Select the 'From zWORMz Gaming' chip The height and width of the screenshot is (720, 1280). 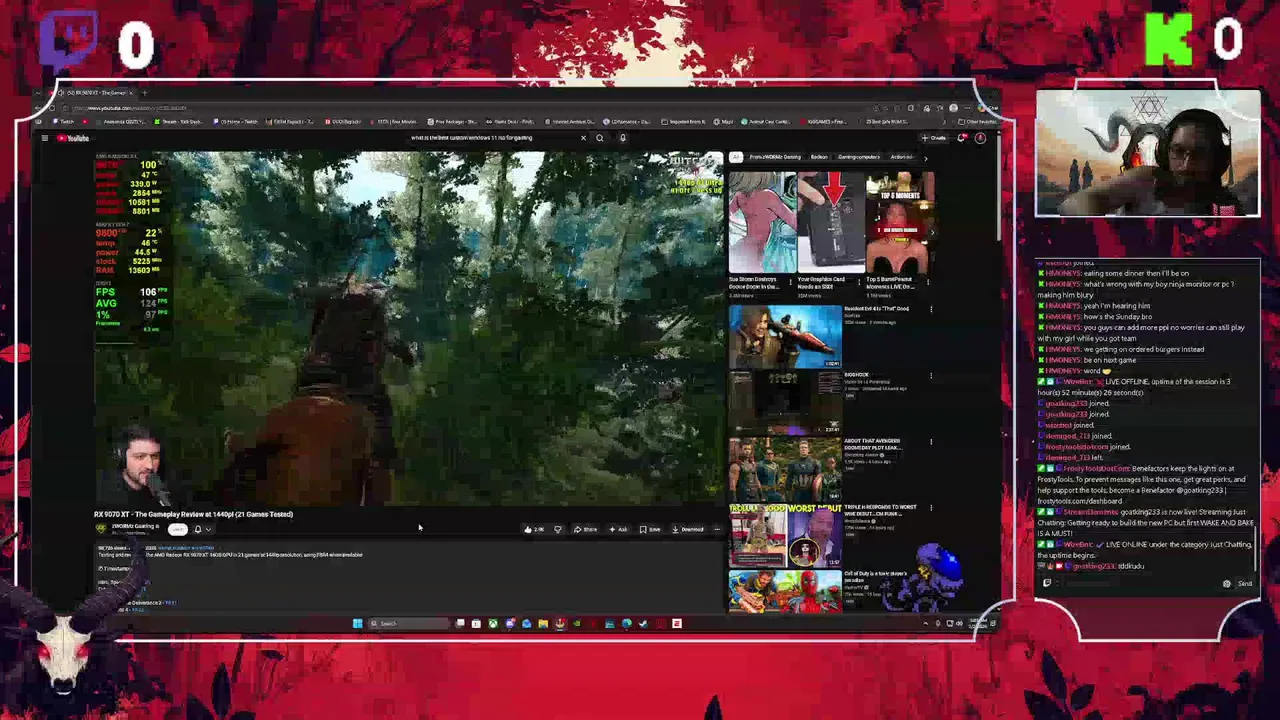[774, 157]
